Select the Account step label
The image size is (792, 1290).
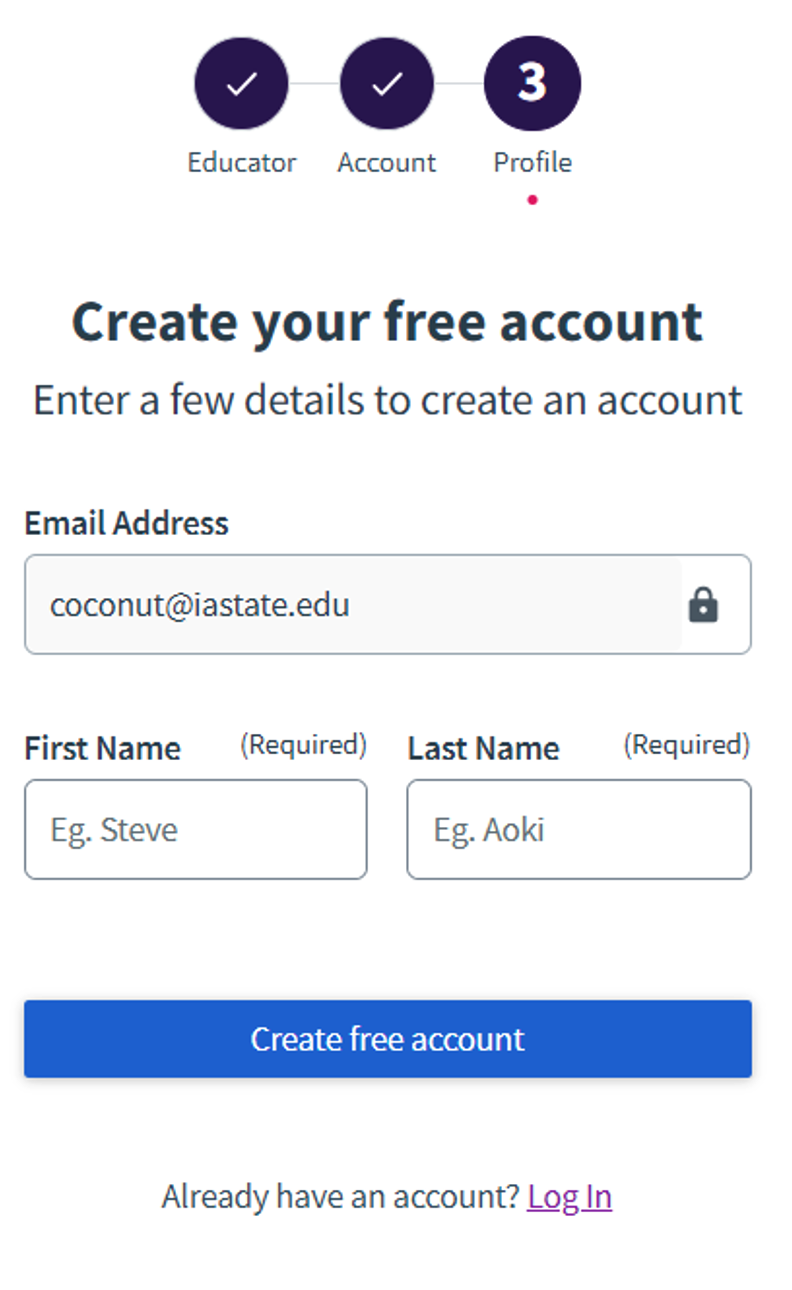pyautogui.click(x=386, y=162)
